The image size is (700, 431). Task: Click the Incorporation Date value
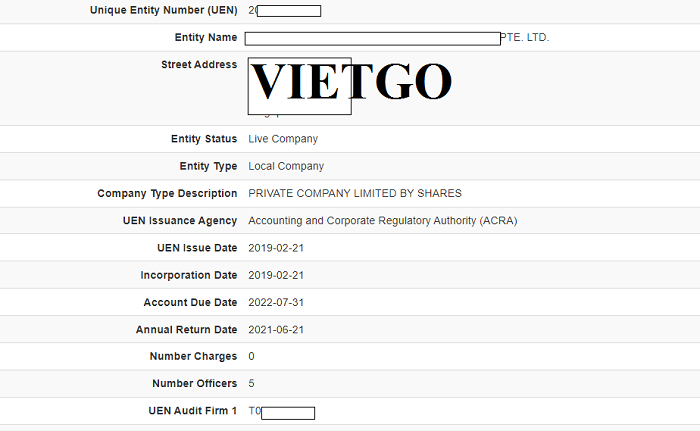(276, 275)
